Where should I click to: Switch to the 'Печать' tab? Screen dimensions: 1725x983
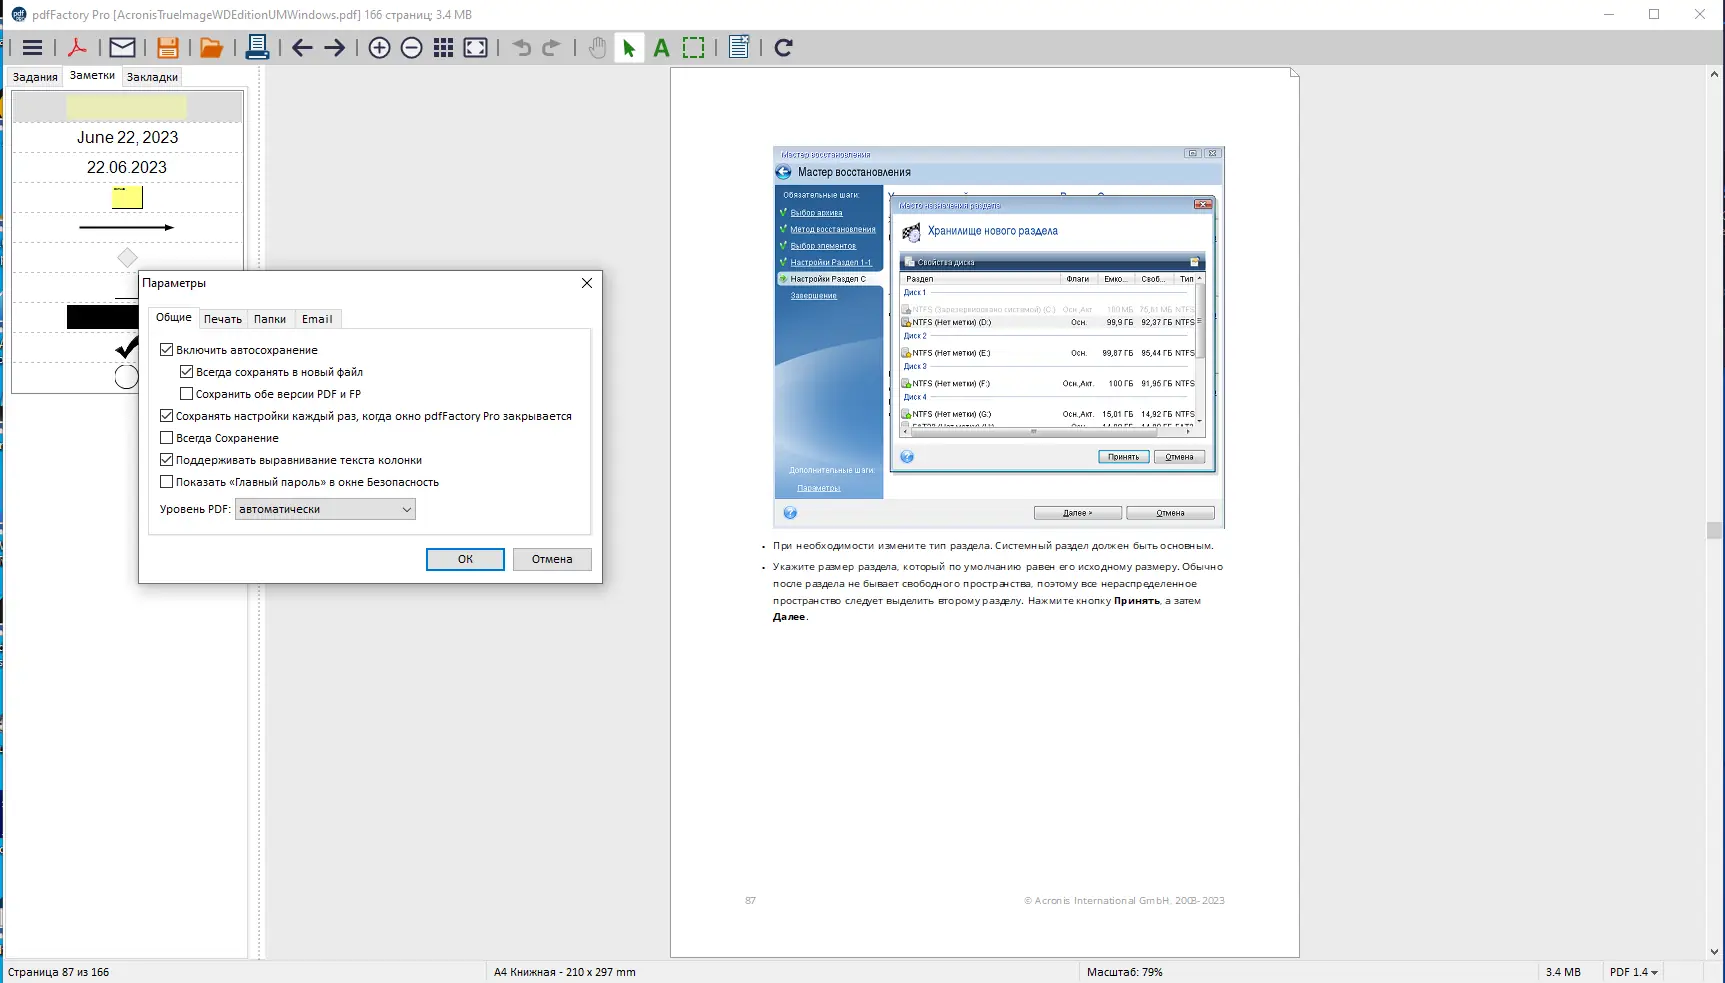[x=223, y=319]
